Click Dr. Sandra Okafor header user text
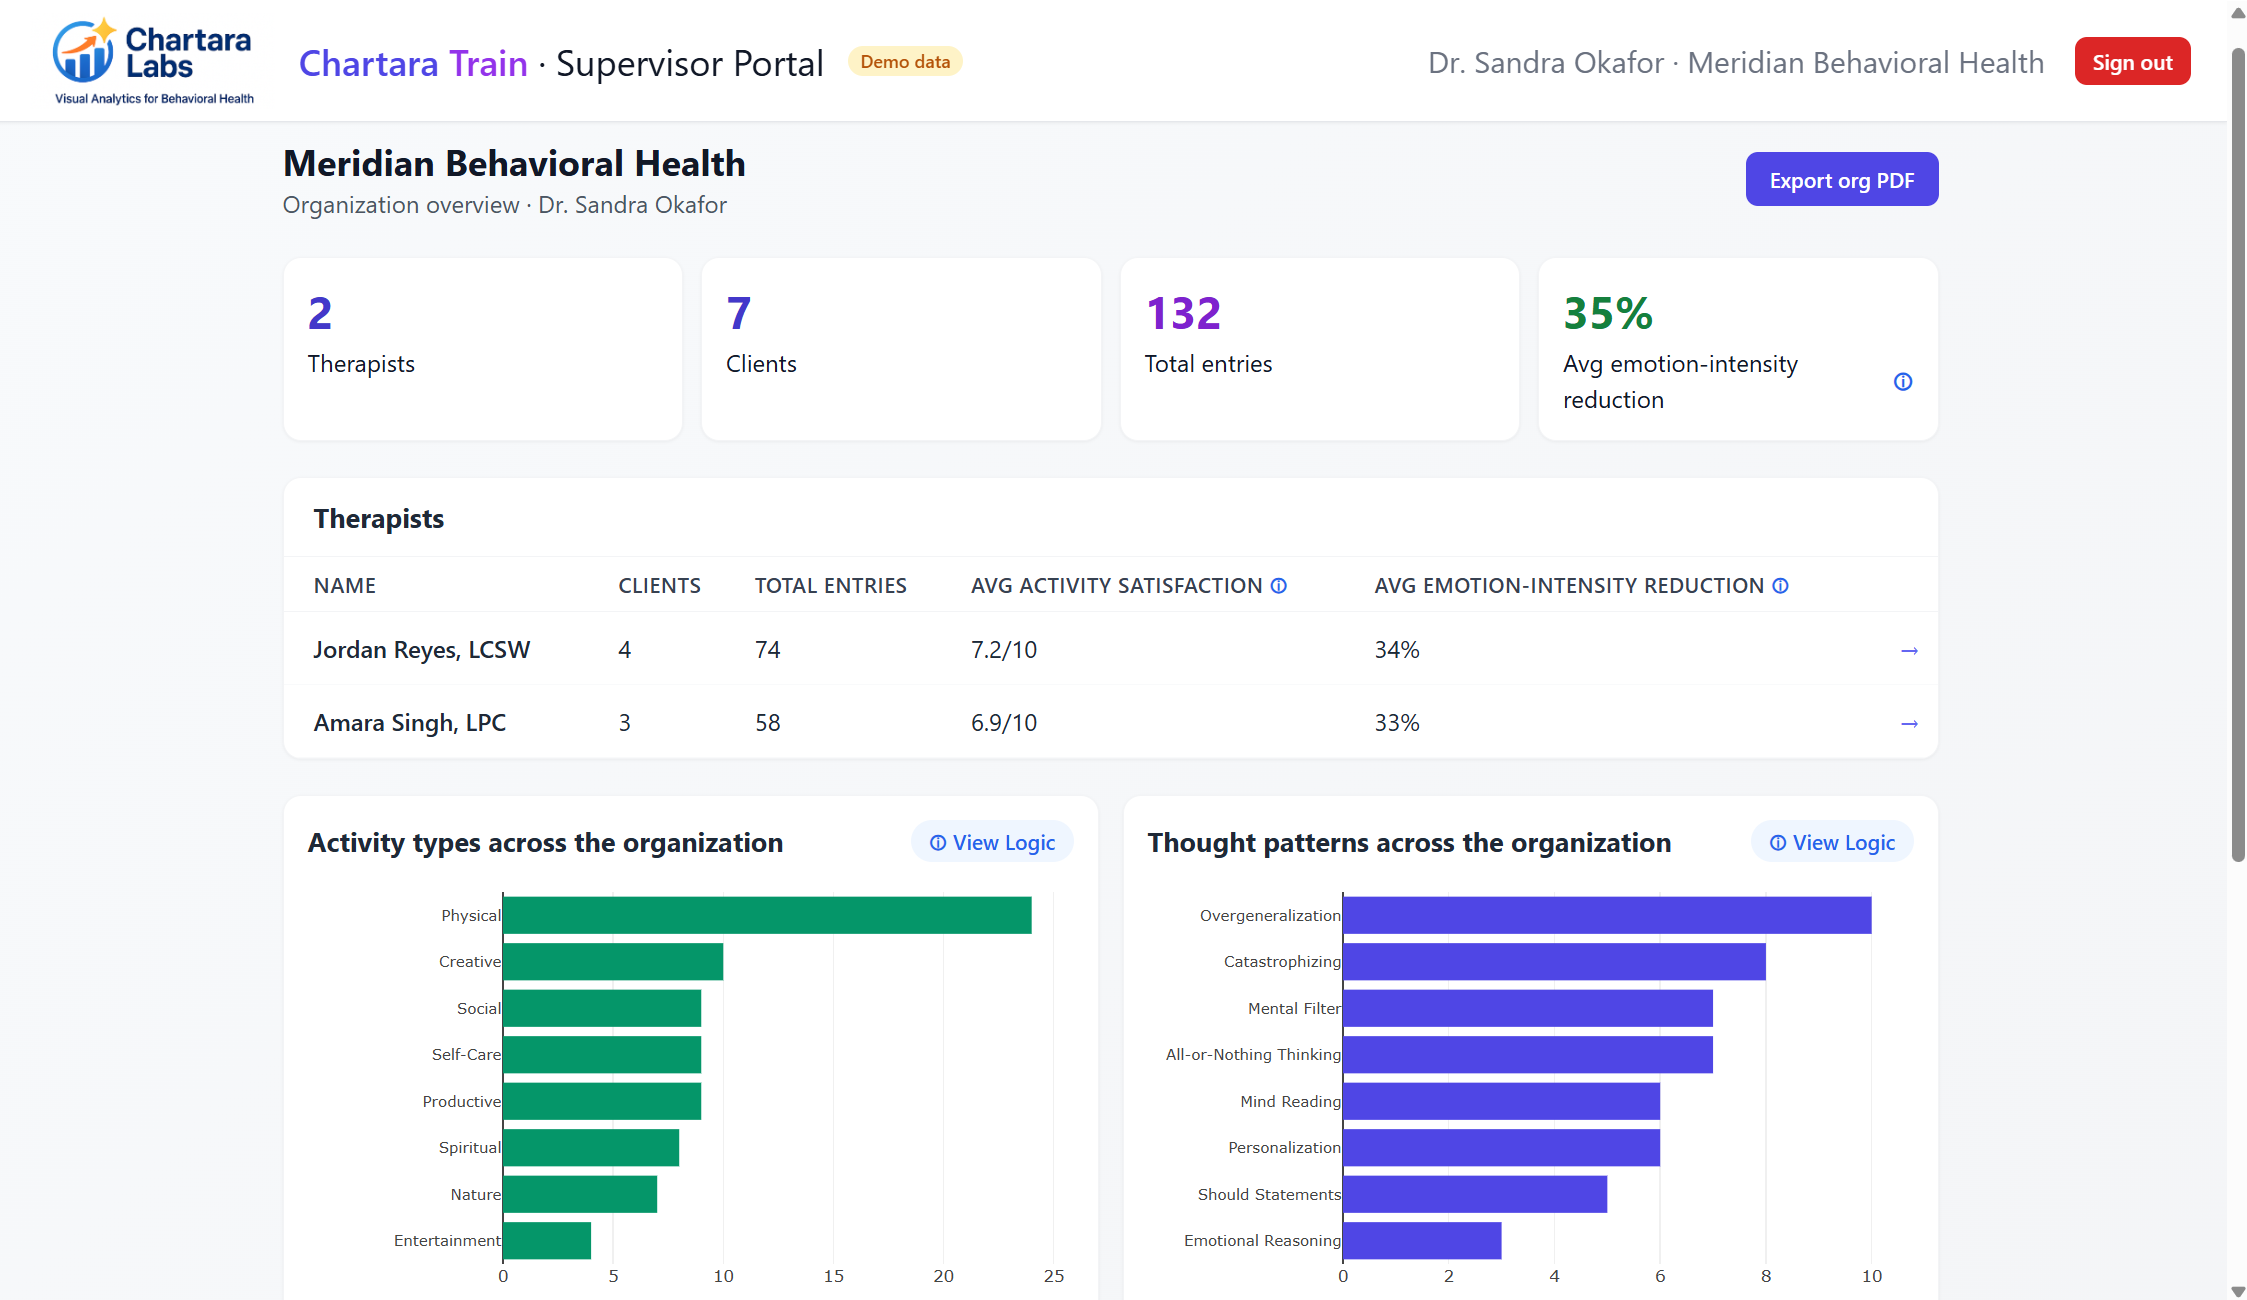The image size is (2247, 1300). [x=1546, y=63]
